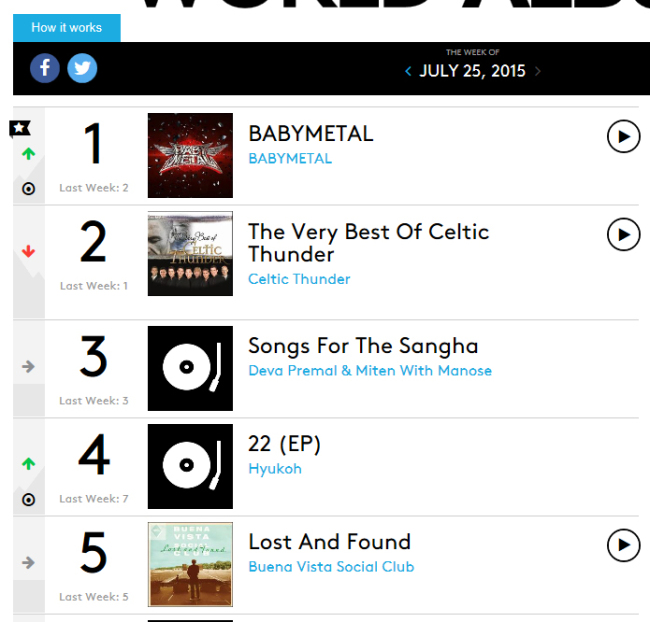Click the Celtic Thunder album cover thumbnail

click(x=190, y=254)
